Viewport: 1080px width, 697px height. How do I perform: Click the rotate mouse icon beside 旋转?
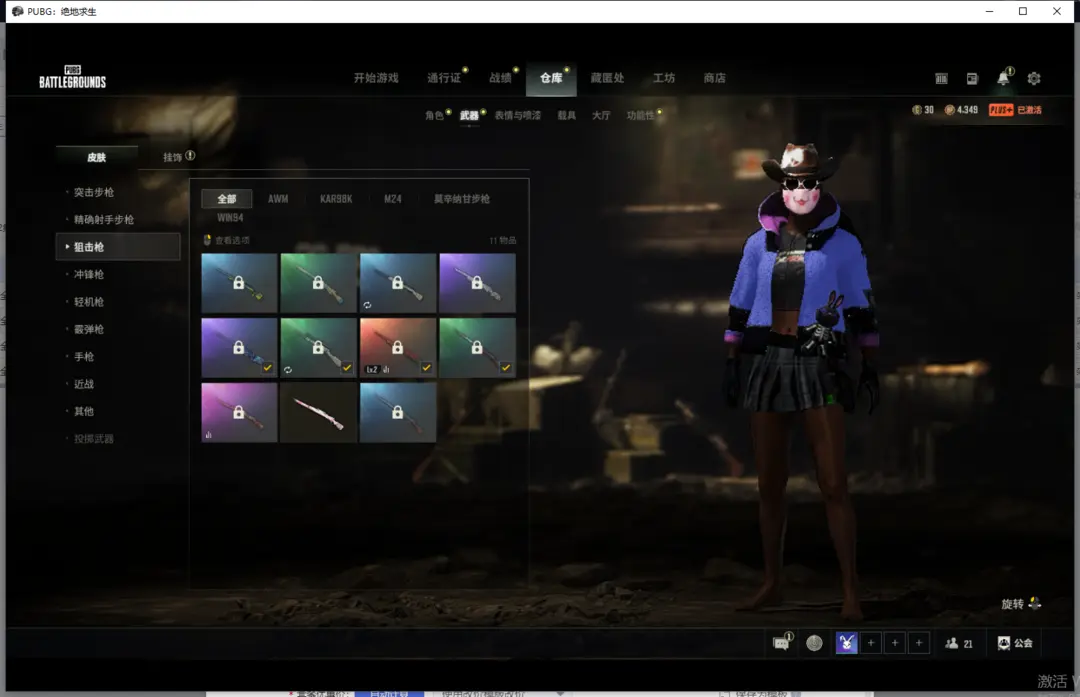click(1035, 603)
